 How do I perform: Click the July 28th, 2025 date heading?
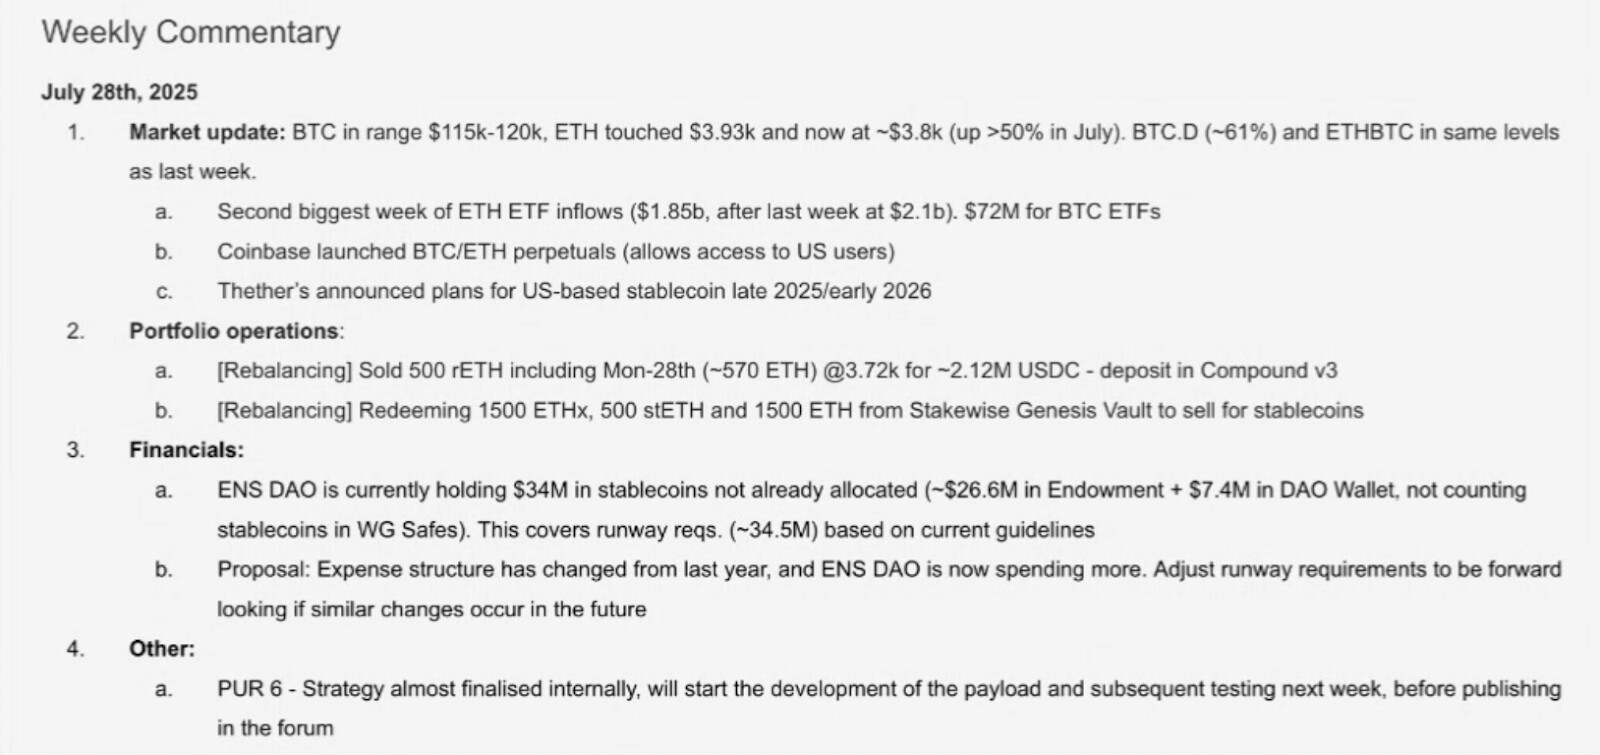(119, 92)
